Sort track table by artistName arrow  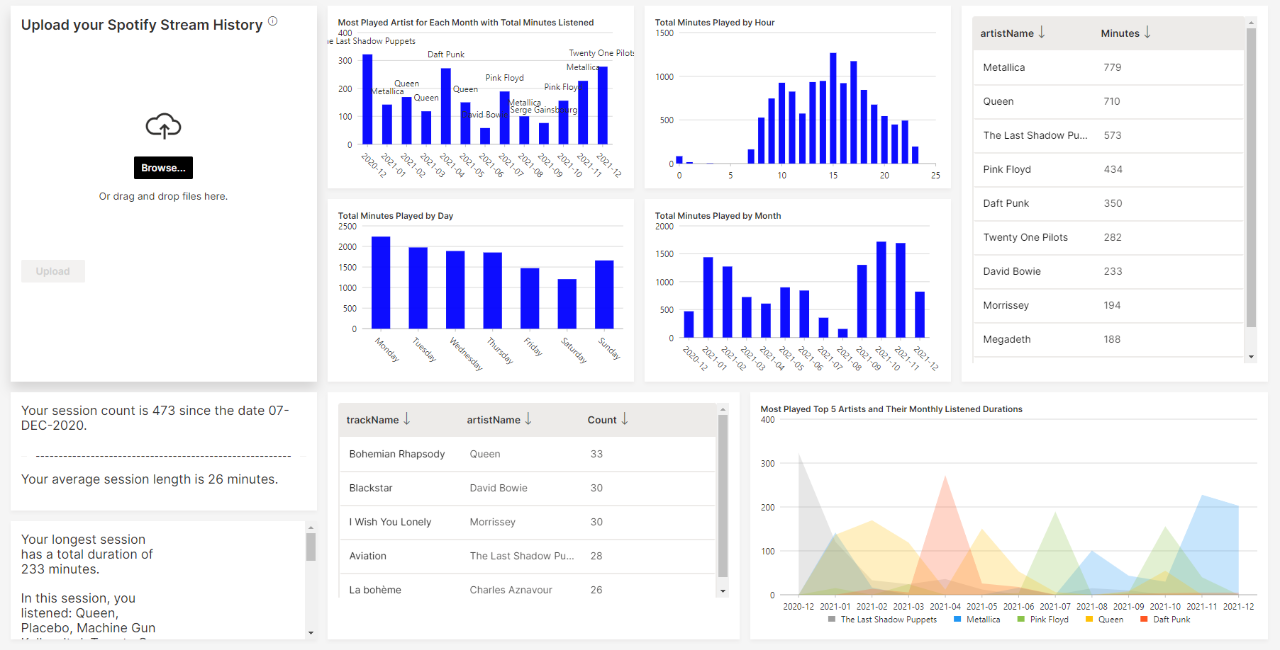click(x=528, y=419)
